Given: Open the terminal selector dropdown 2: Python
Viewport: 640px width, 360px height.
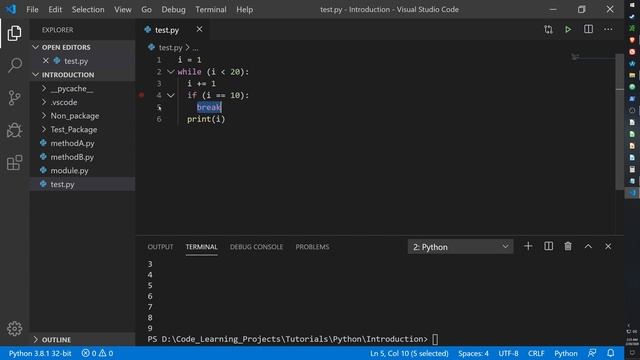Looking at the screenshot, I should (x=460, y=247).
